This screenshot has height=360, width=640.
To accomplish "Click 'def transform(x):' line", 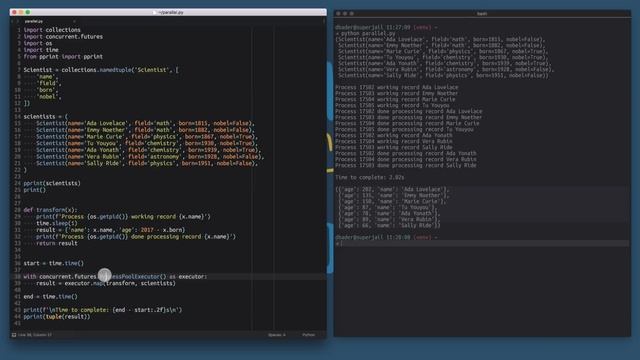I will (50, 210).
